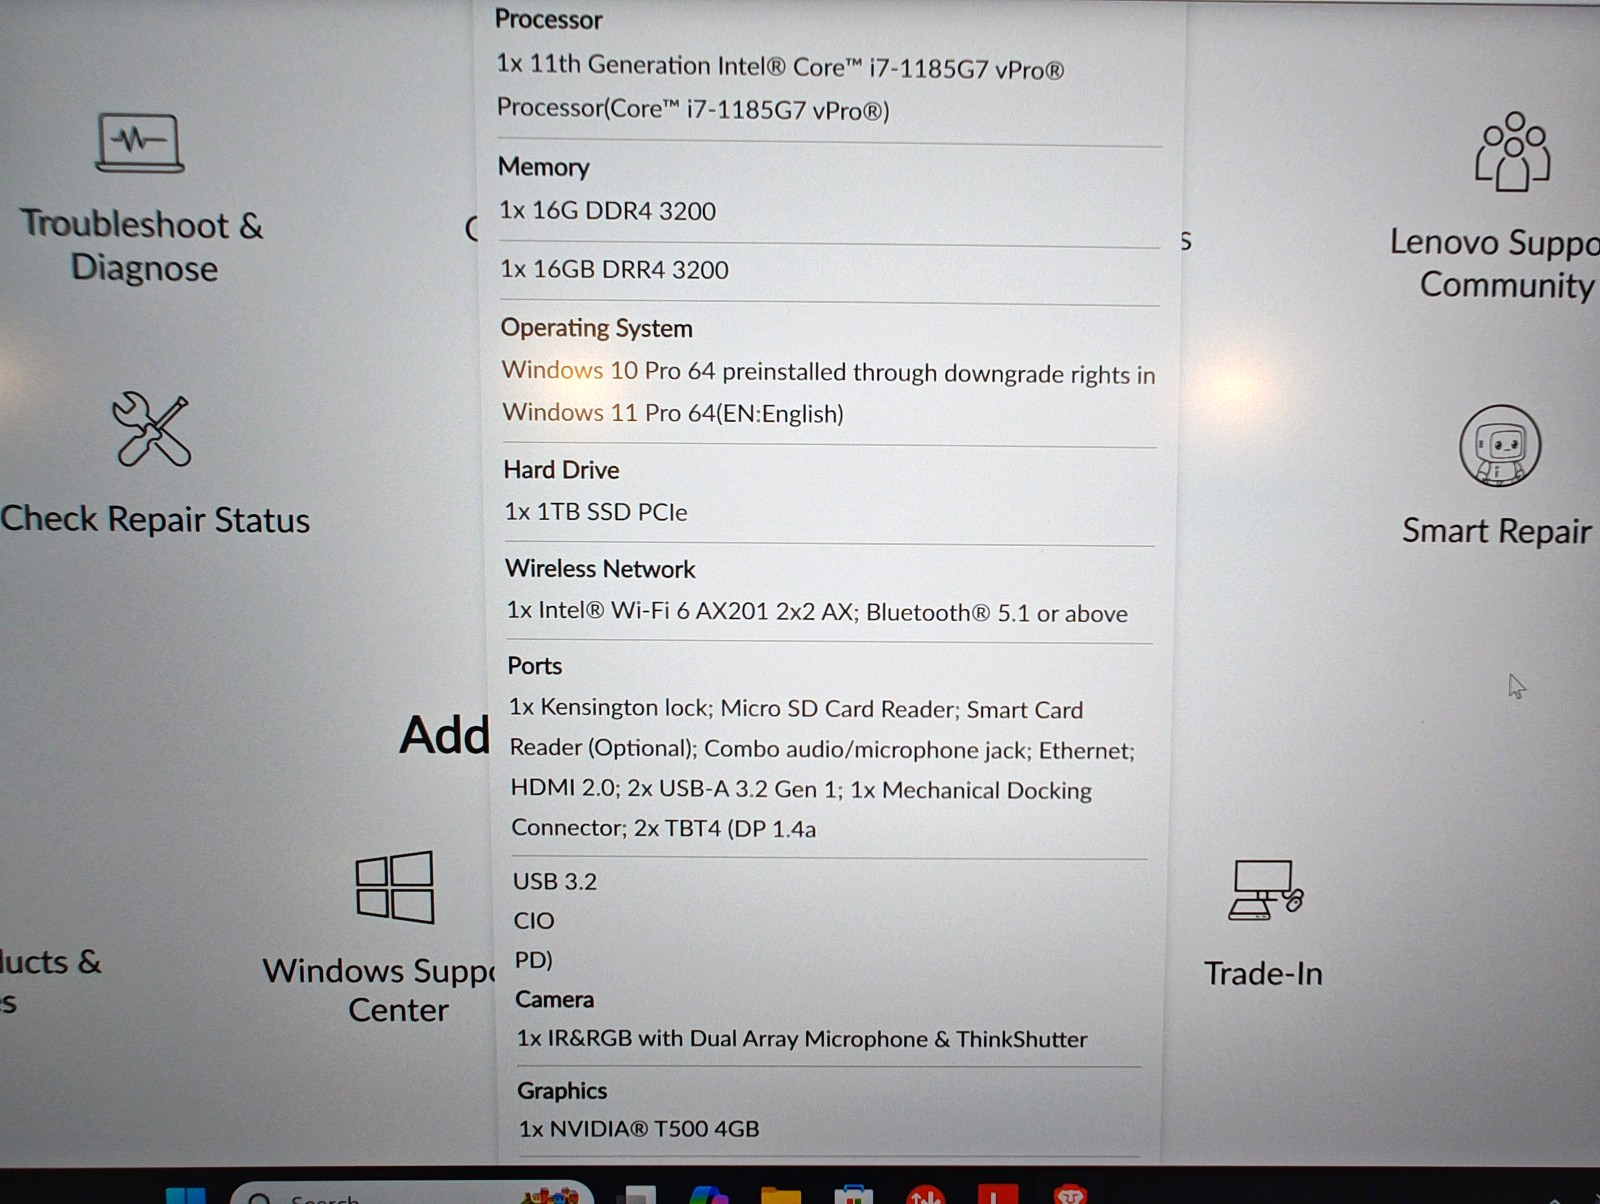Select the 1x 1TB SSD PCIe value

pyautogui.click(x=596, y=512)
